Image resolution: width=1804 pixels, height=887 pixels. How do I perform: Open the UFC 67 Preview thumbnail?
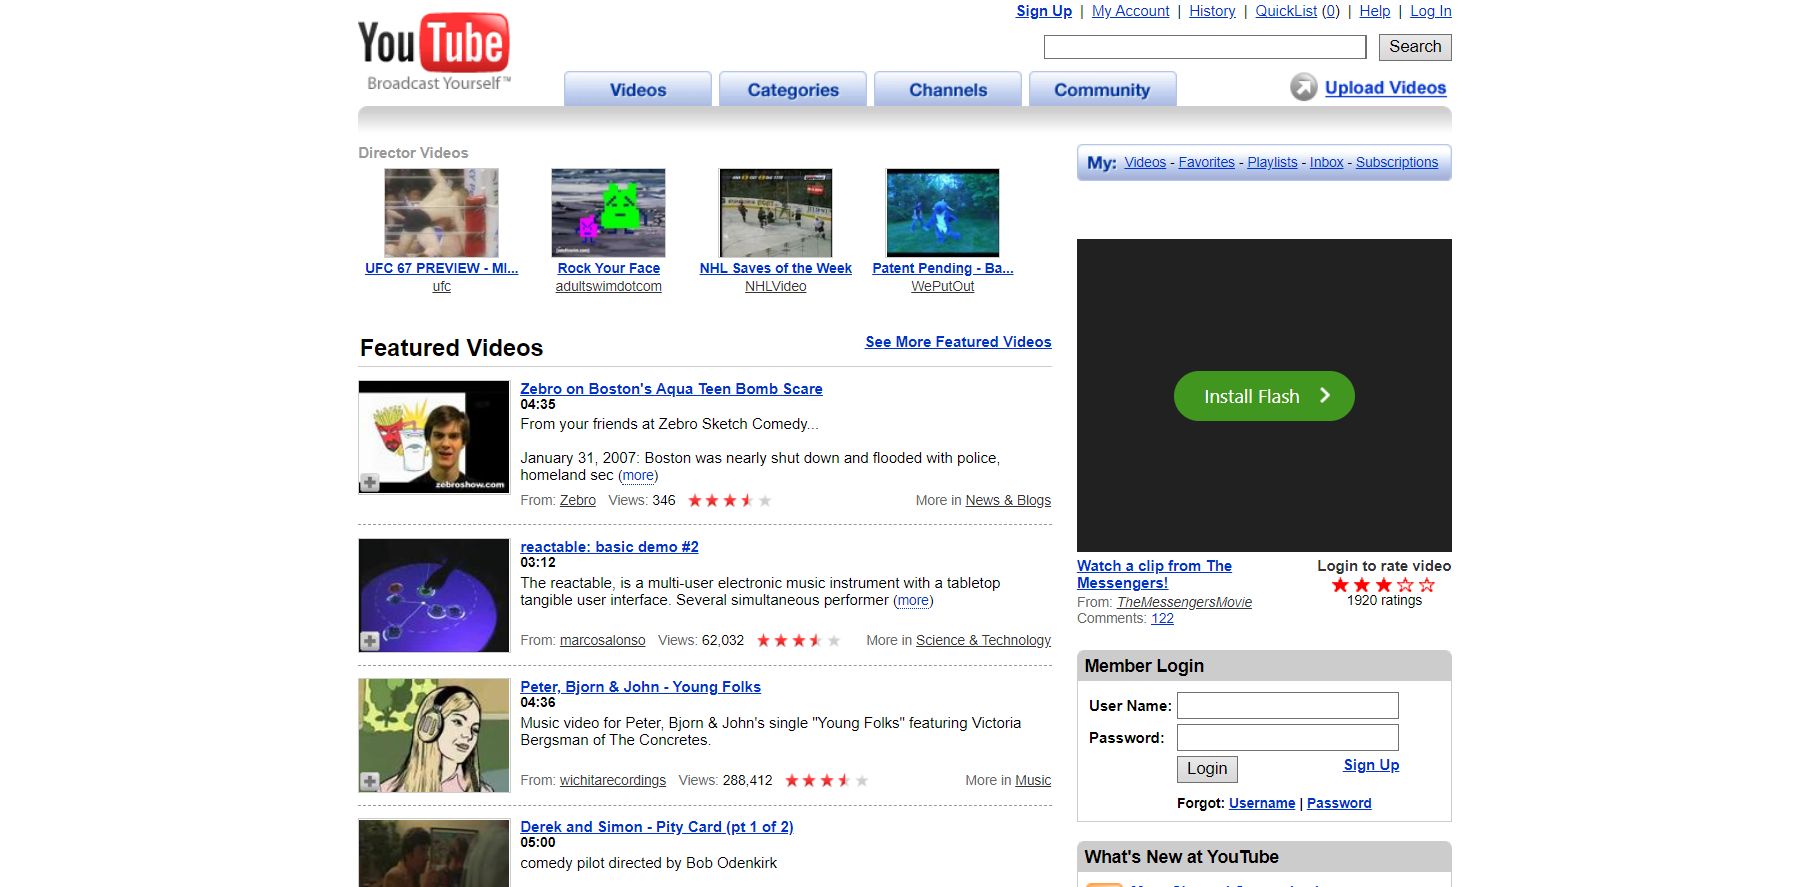tap(441, 213)
